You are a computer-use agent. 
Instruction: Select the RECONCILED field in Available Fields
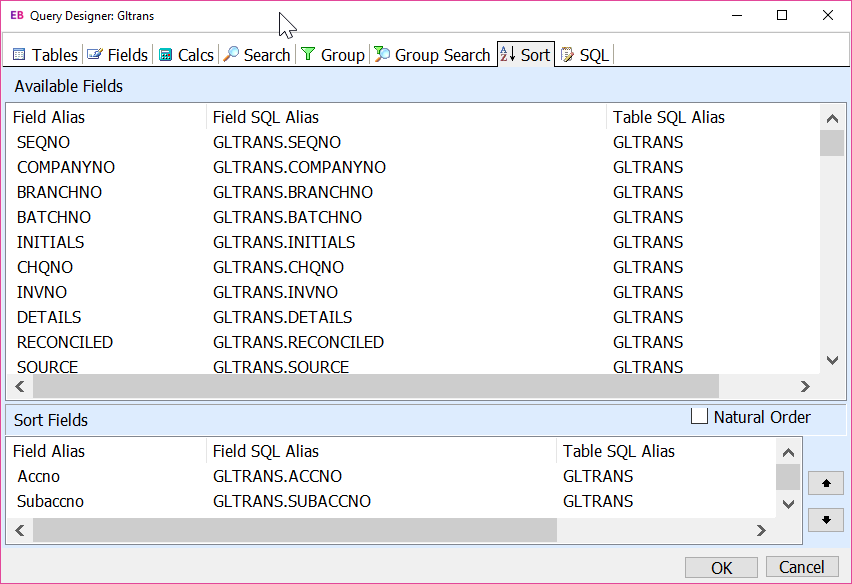(65, 342)
